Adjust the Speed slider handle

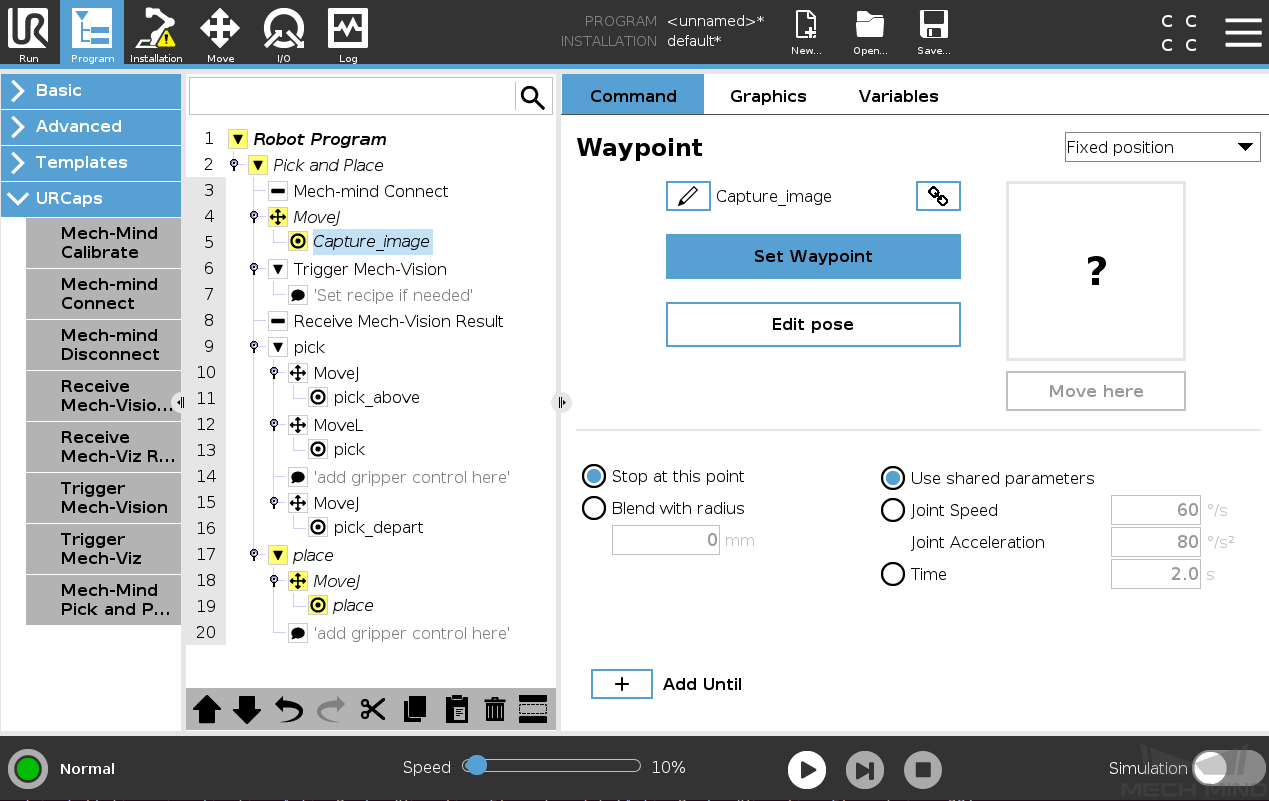477,766
